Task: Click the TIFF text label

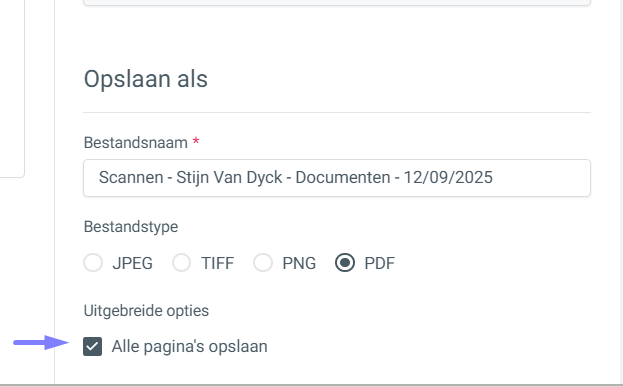Action: (217, 263)
